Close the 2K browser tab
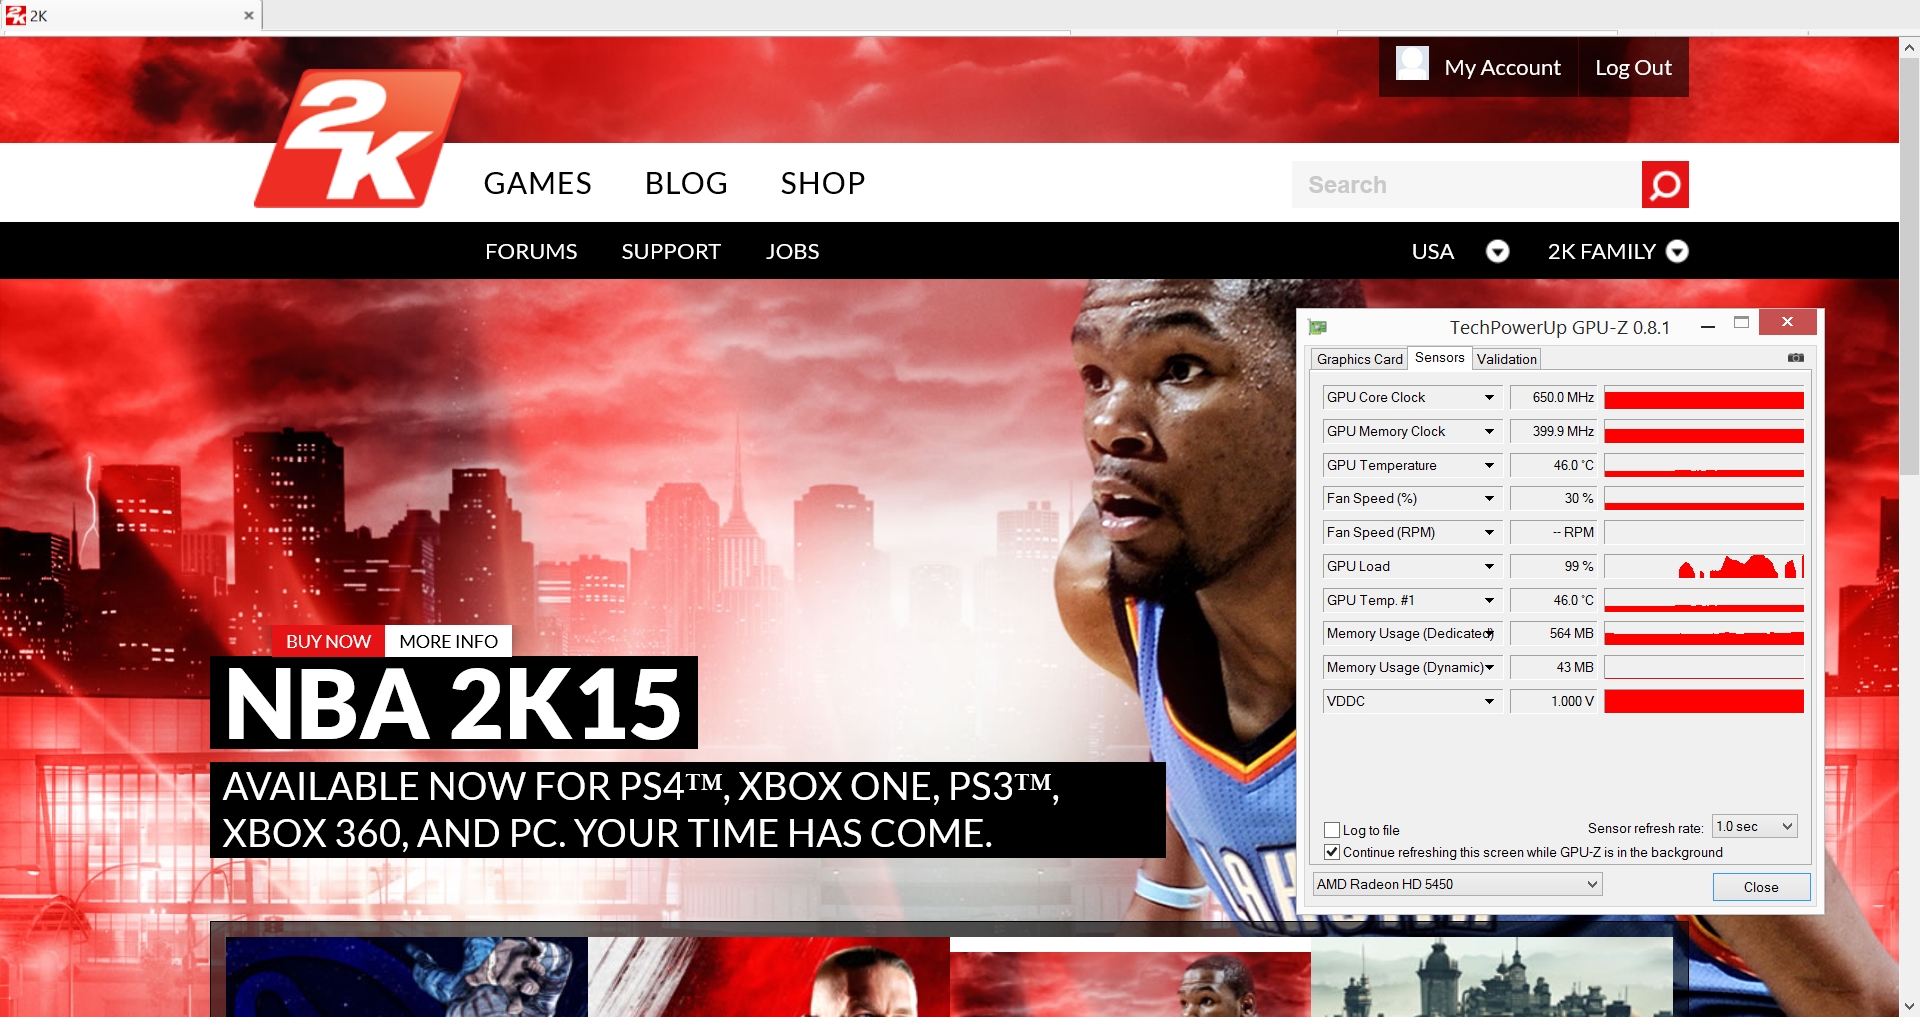This screenshot has height=1017, width=1920. (x=248, y=16)
